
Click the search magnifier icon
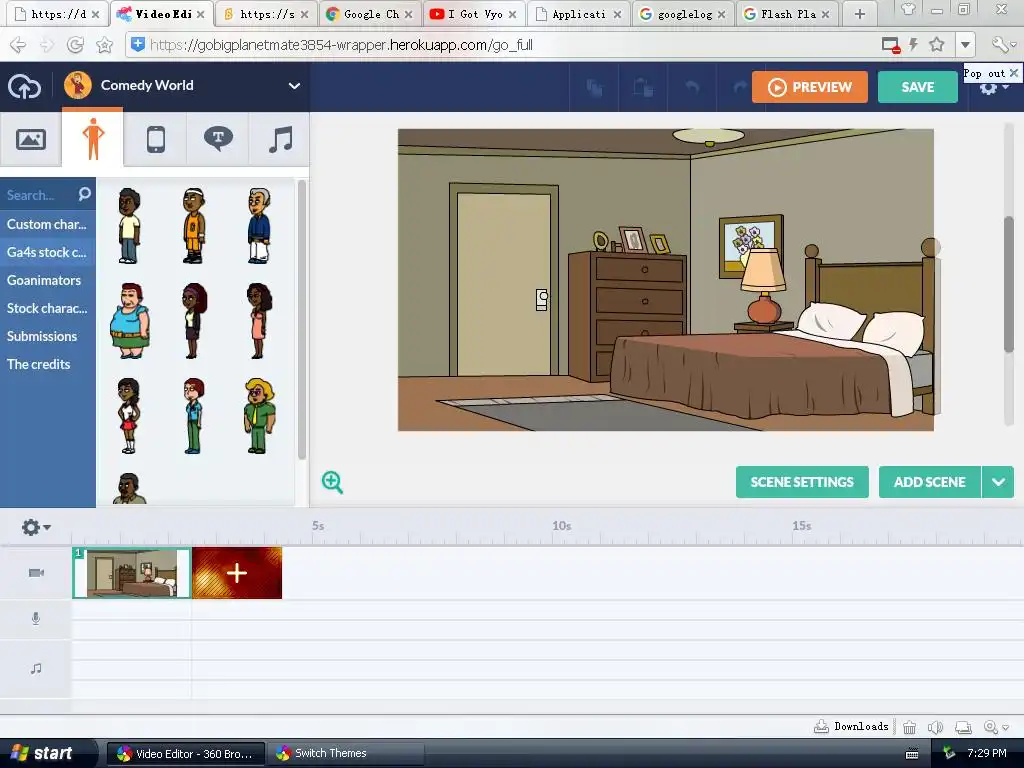pos(85,194)
